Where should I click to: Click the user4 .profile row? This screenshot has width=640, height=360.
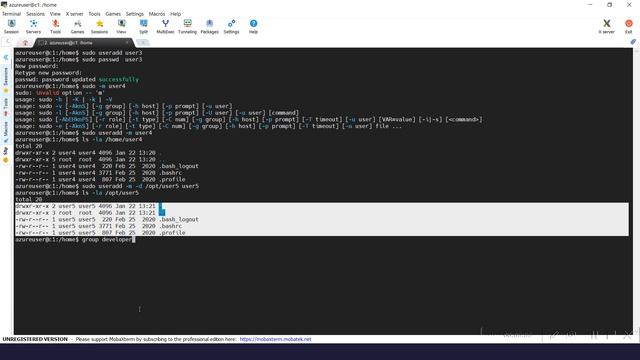point(100,180)
